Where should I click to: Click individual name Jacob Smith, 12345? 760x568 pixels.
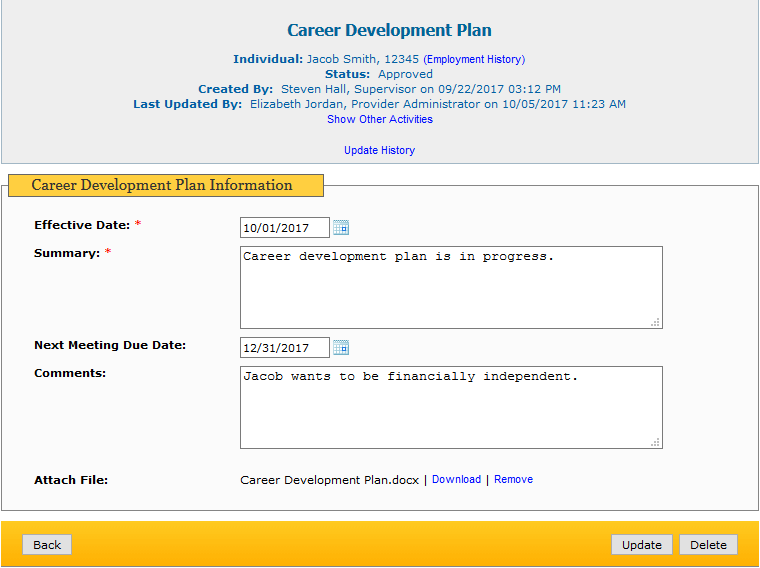[363, 59]
